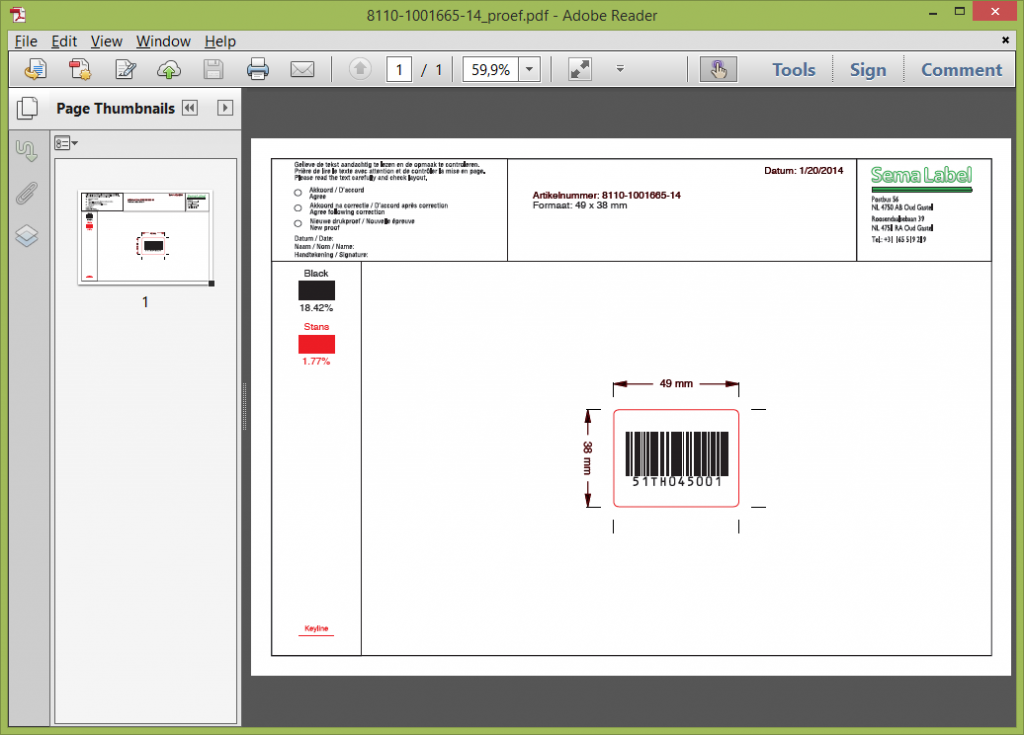Click the 1.77% Stans coverage value
The height and width of the screenshot is (735, 1024).
(316, 361)
